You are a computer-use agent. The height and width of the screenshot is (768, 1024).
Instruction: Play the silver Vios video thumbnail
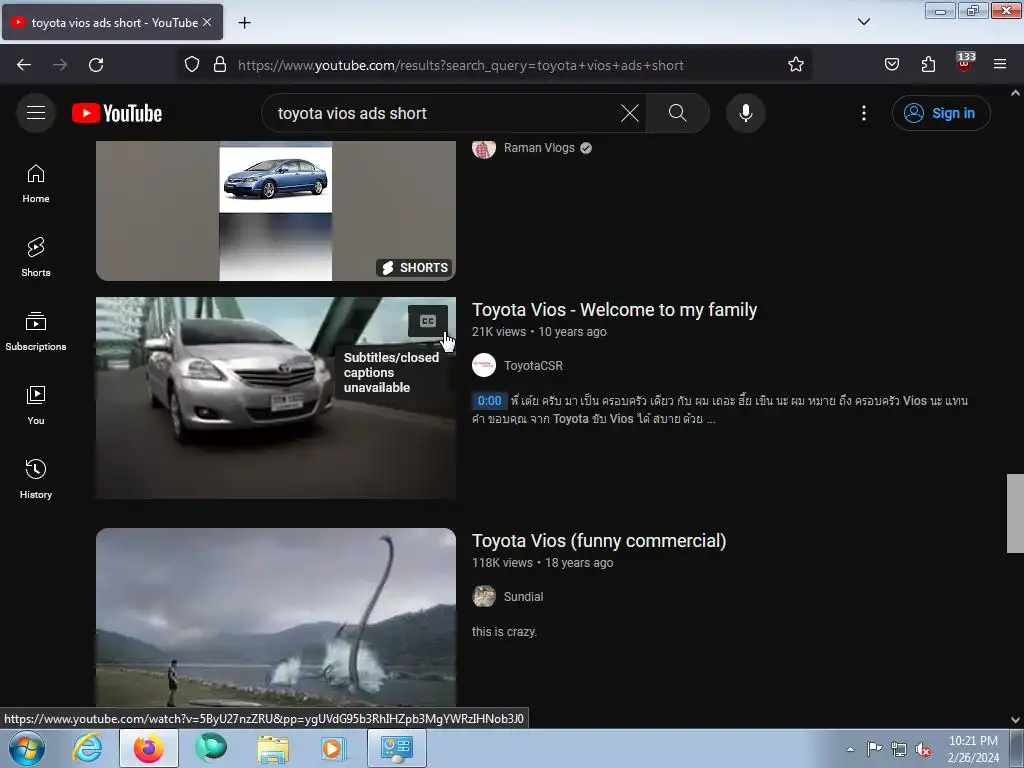pyautogui.click(x=276, y=398)
